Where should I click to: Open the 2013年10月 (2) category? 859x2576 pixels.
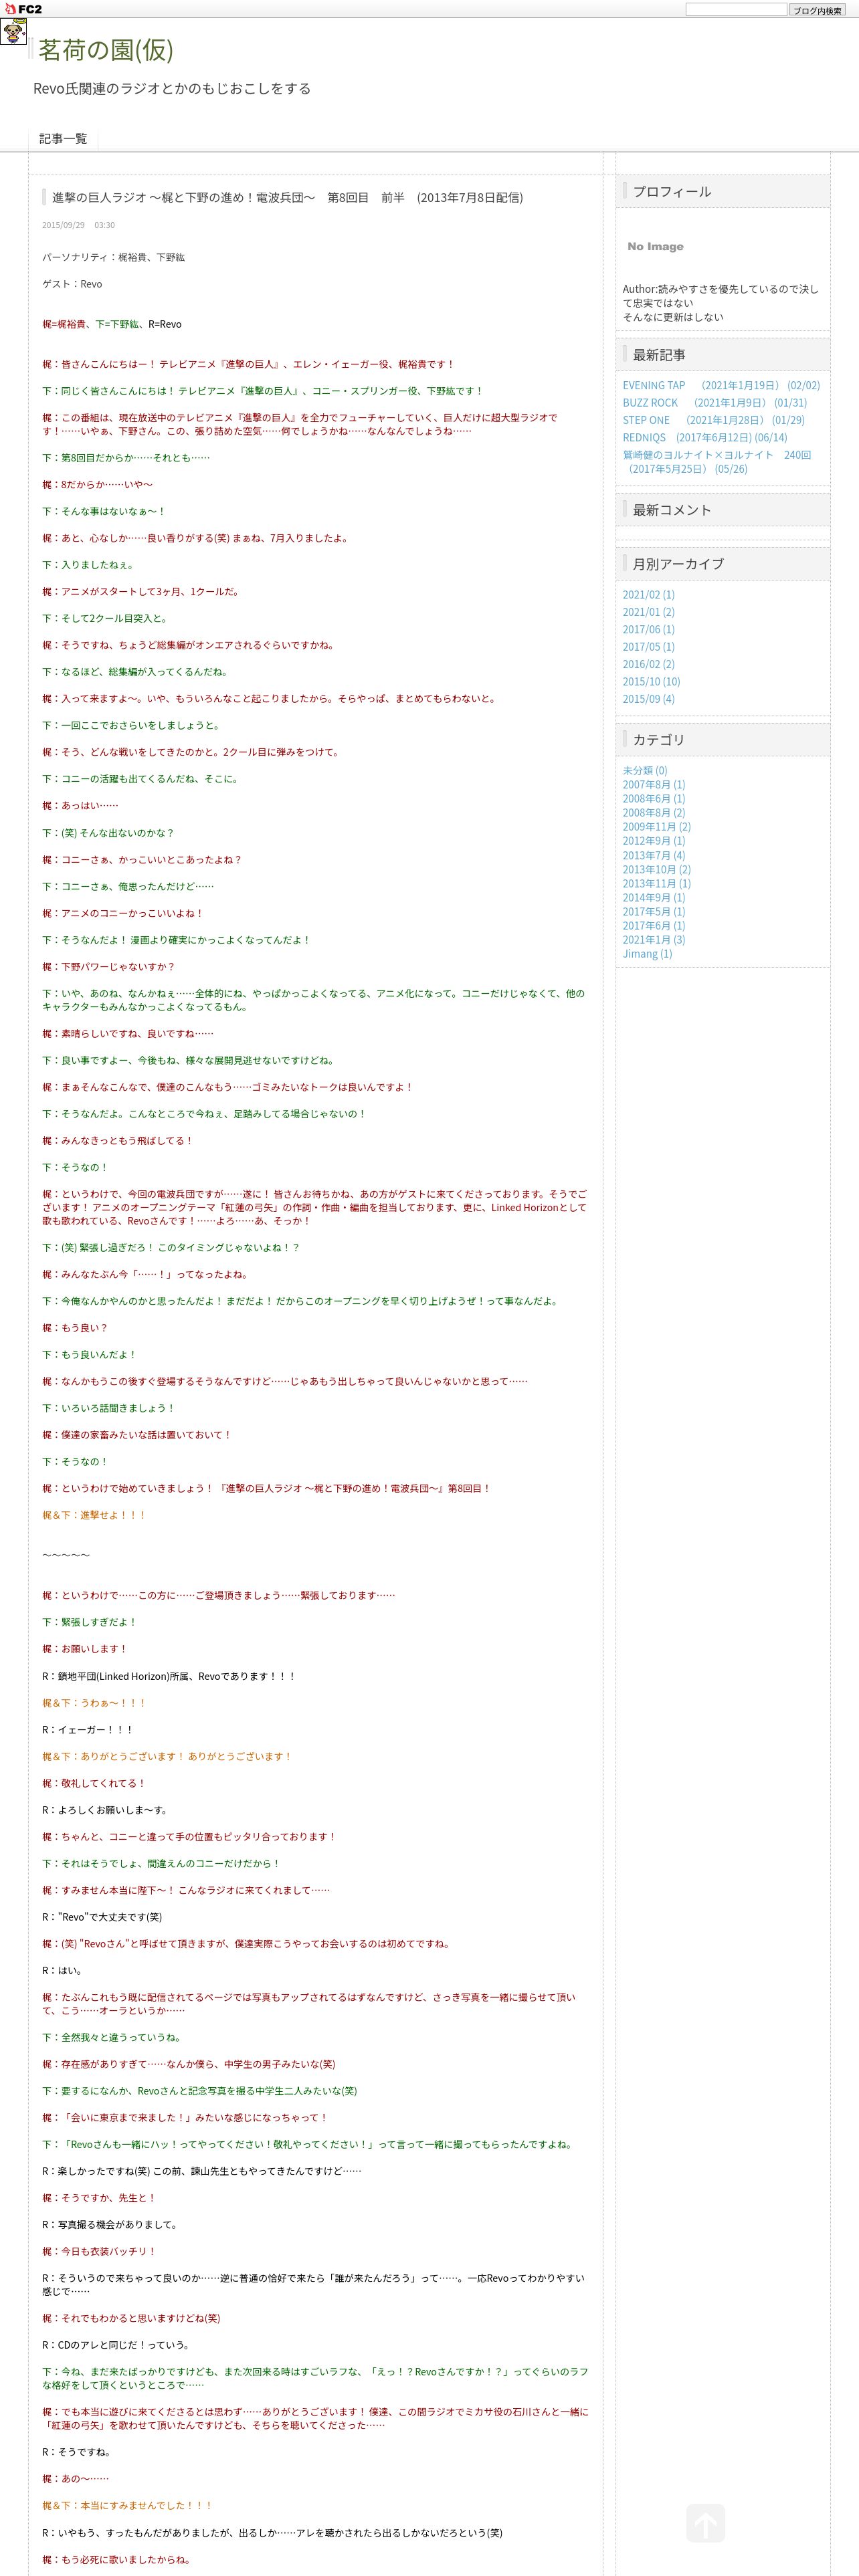(x=657, y=869)
